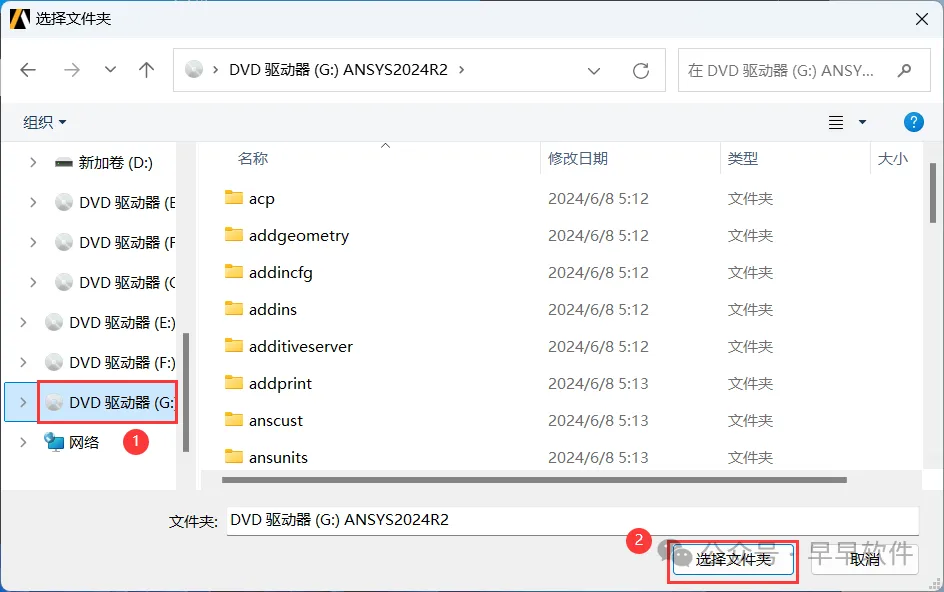Sort by 名称 column header
The width and height of the screenshot is (944, 592).
253,158
